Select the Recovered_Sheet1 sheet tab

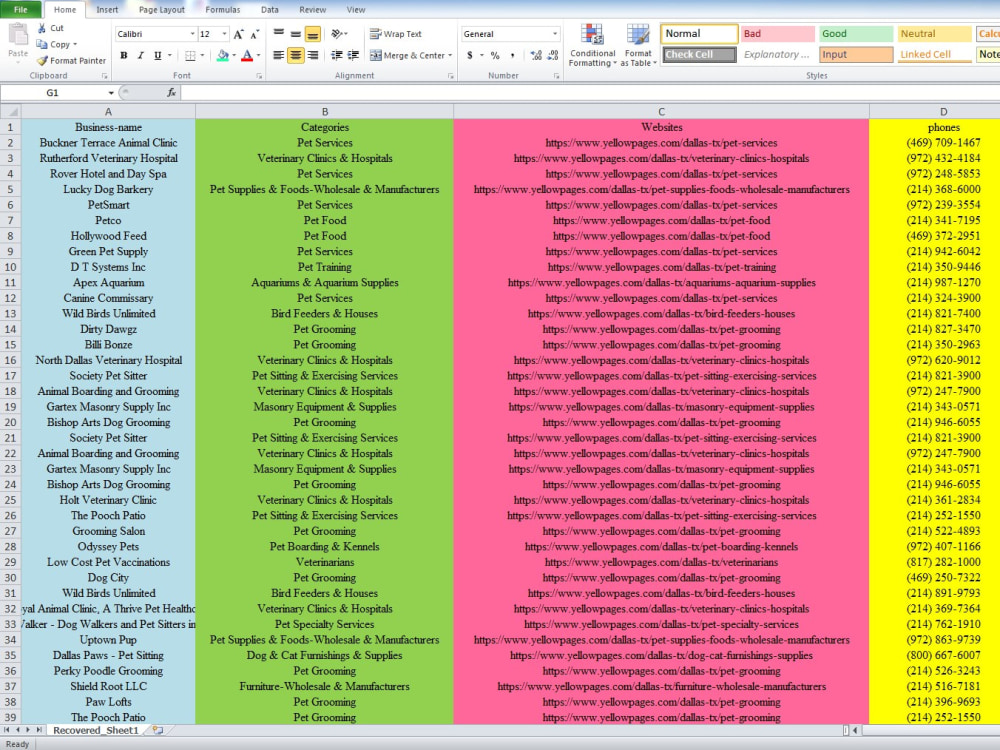(96, 730)
